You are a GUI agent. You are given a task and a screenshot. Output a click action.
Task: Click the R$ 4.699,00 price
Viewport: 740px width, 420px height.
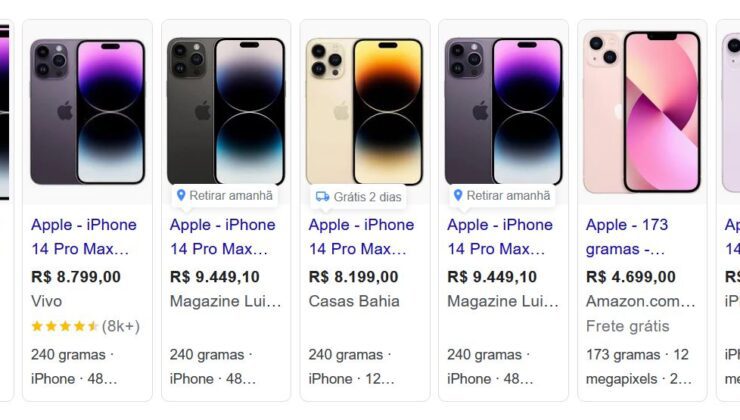tap(631, 277)
